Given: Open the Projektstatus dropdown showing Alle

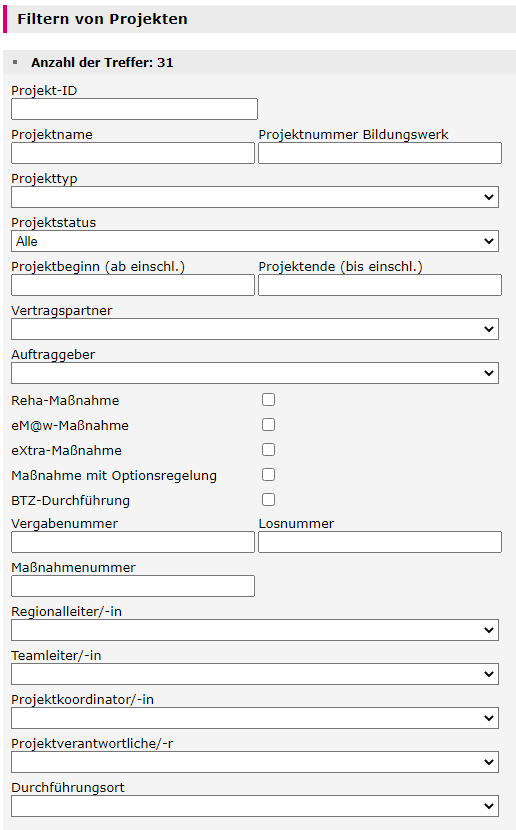Looking at the screenshot, I should tap(255, 241).
